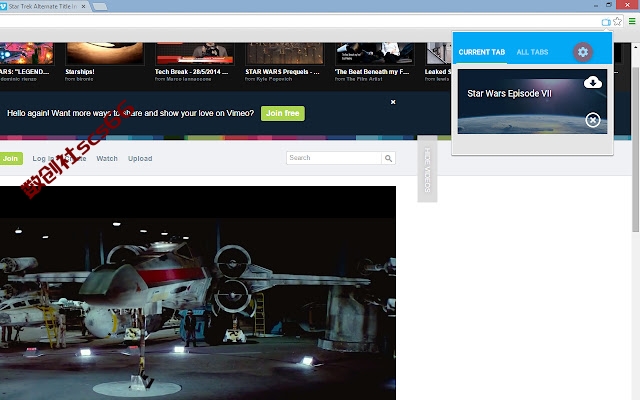Switch to the ALL TABS tab
This screenshot has height=400, width=640.
532,52
